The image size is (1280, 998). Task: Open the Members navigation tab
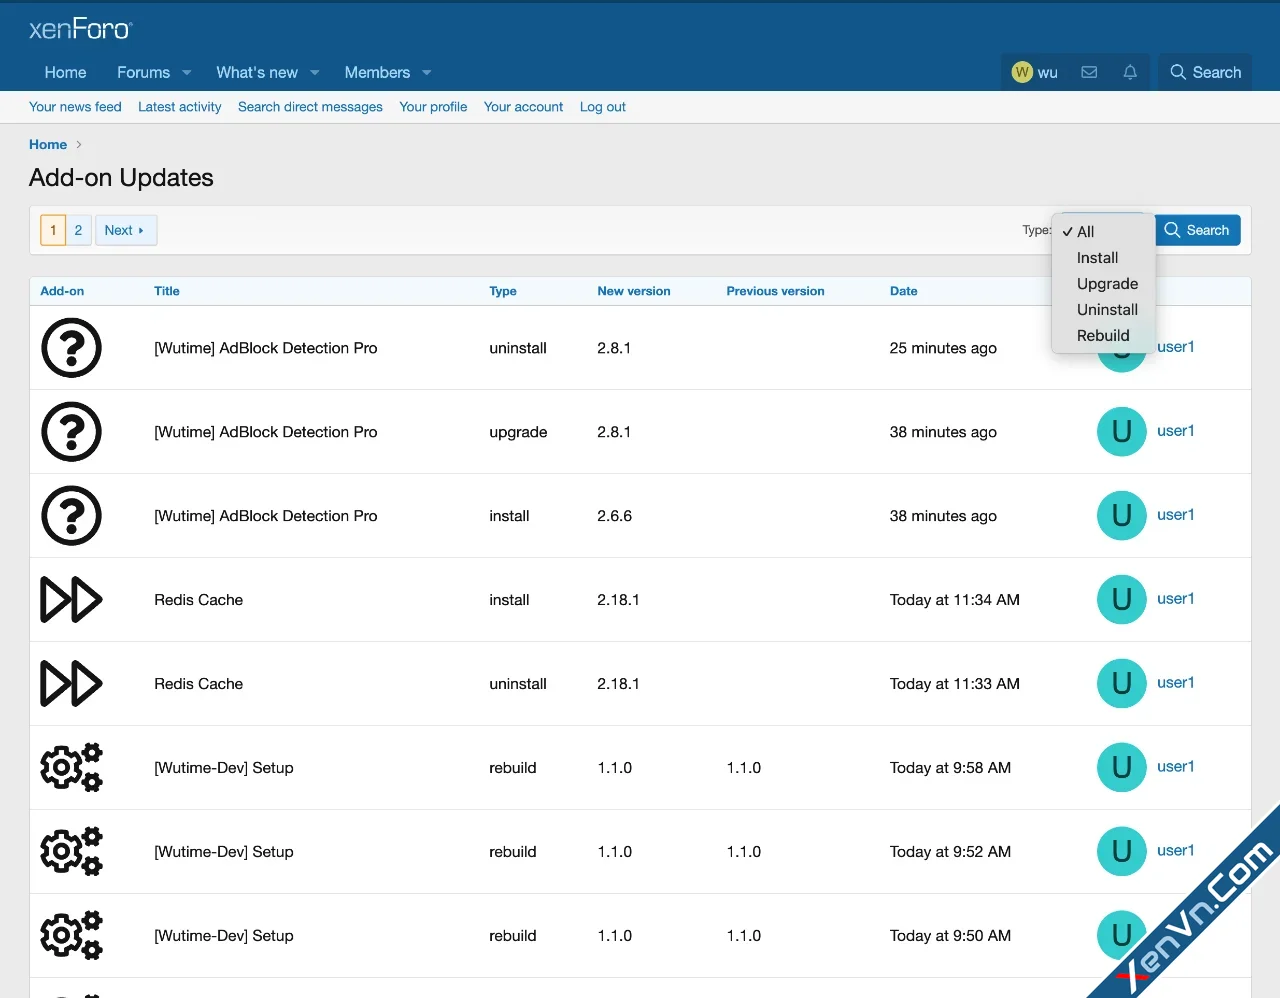(377, 73)
